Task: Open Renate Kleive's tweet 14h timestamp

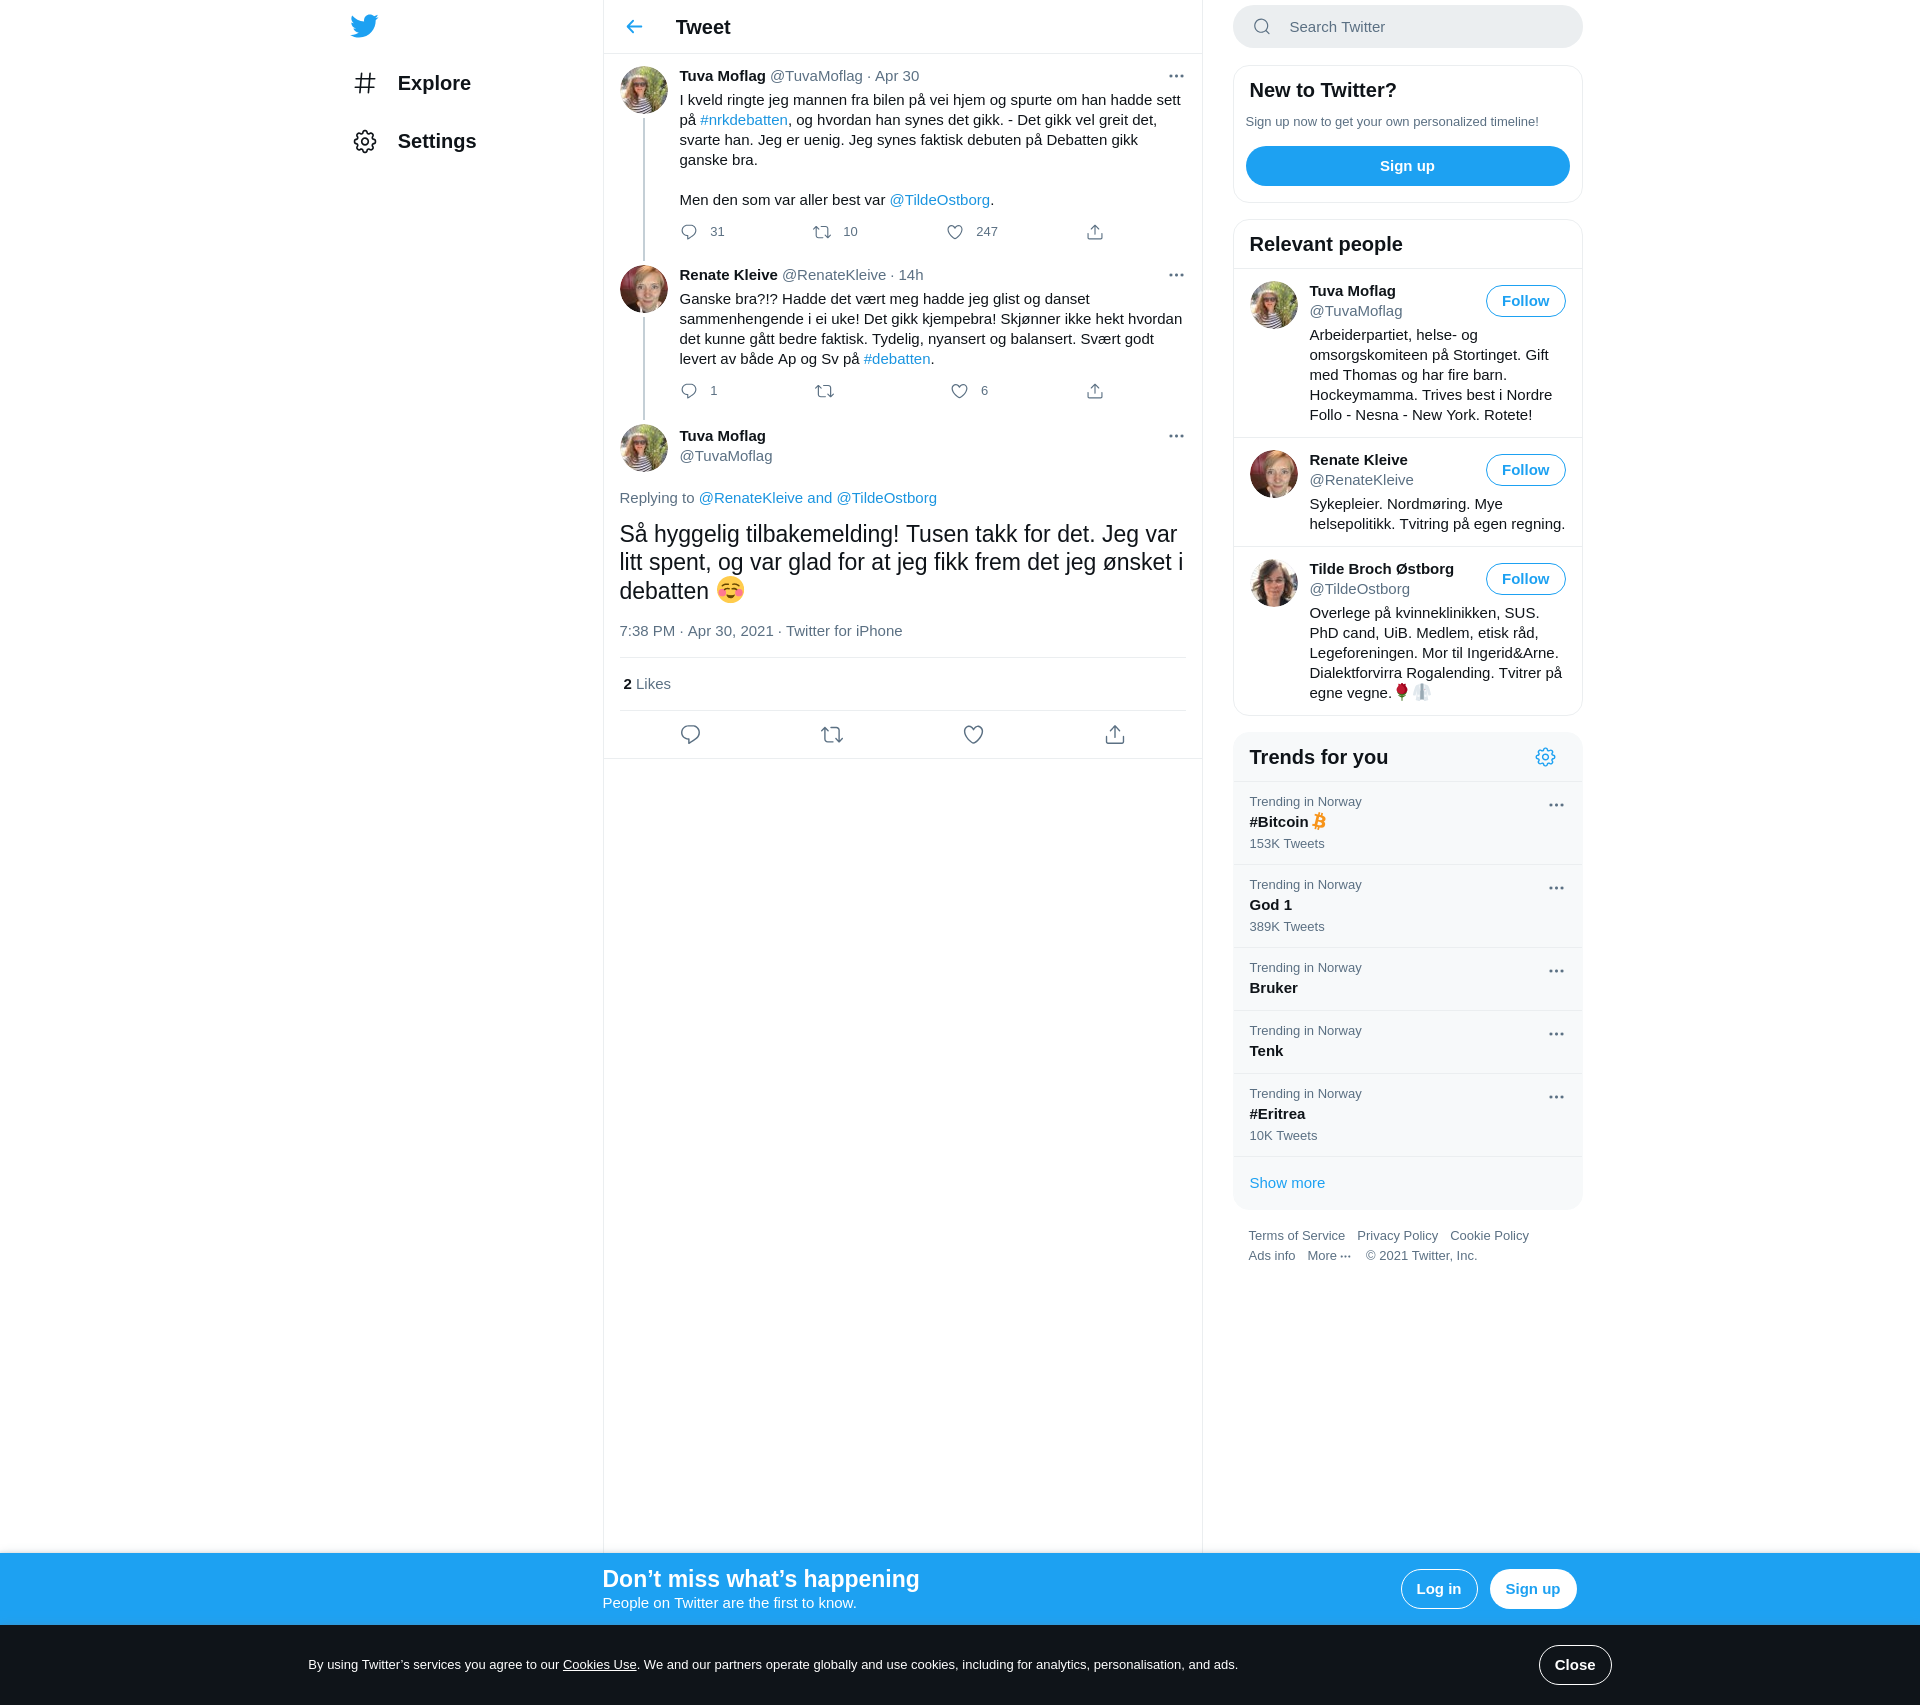Action: point(910,275)
